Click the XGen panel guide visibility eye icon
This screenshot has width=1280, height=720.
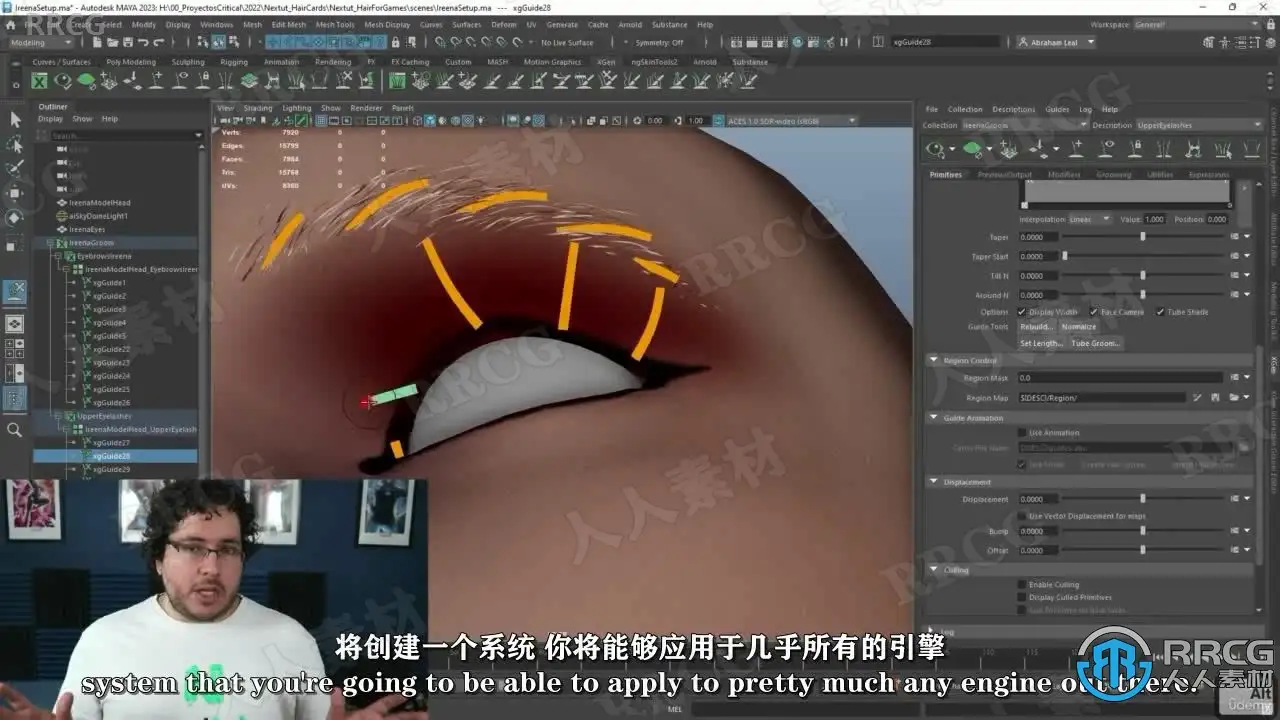(x=1106, y=149)
